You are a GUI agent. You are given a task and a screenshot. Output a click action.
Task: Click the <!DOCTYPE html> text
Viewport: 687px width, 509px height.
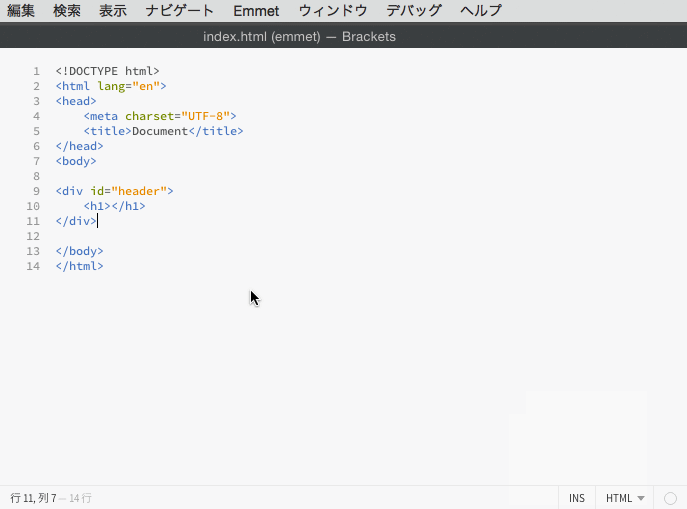[x=107, y=71]
